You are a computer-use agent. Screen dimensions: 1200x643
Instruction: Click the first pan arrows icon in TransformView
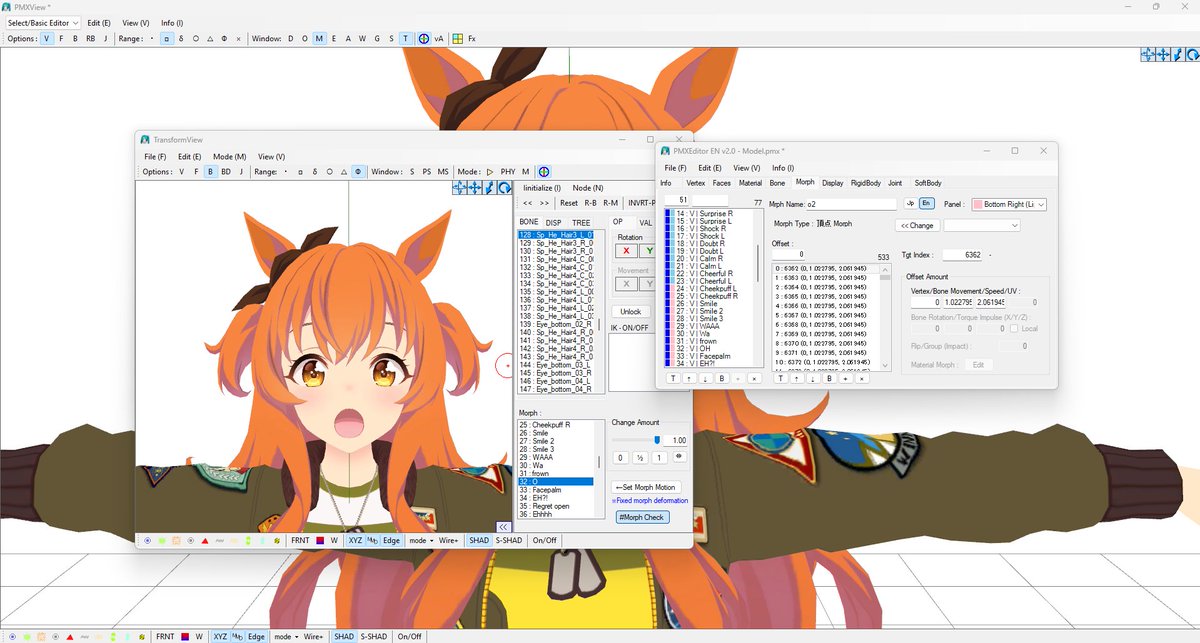point(459,187)
